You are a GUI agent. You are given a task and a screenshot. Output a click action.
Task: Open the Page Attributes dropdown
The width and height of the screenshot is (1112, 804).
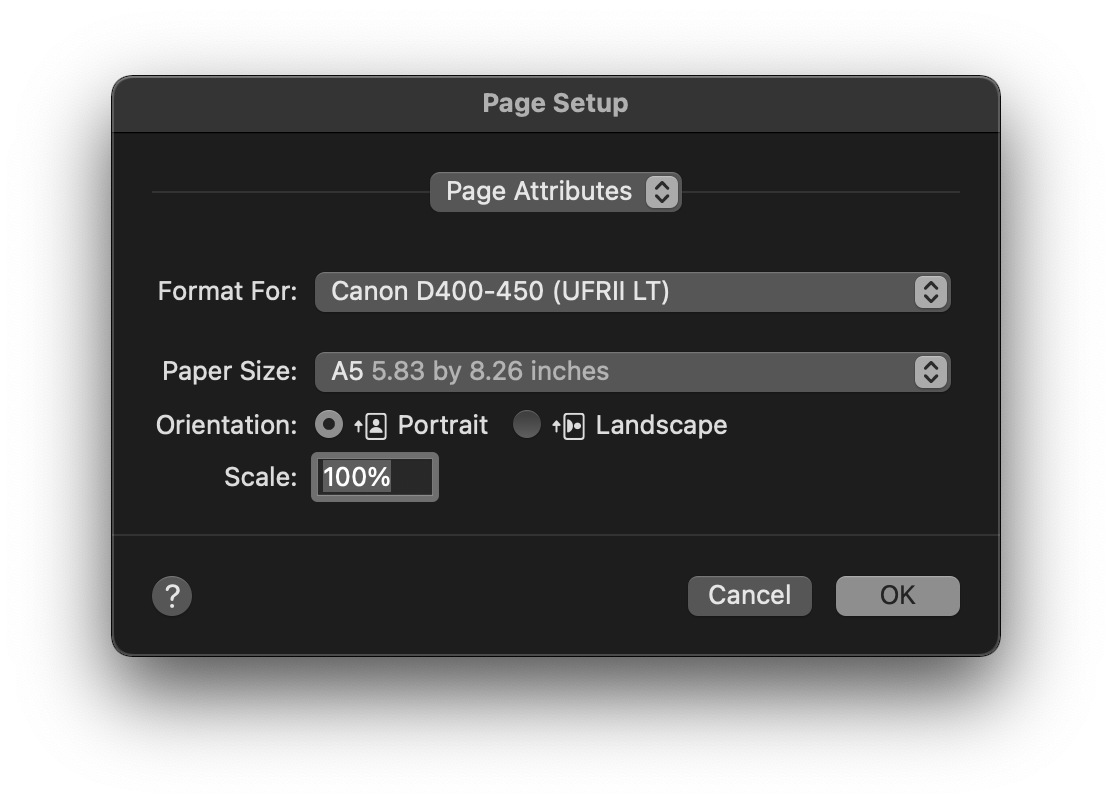pyautogui.click(x=555, y=191)
